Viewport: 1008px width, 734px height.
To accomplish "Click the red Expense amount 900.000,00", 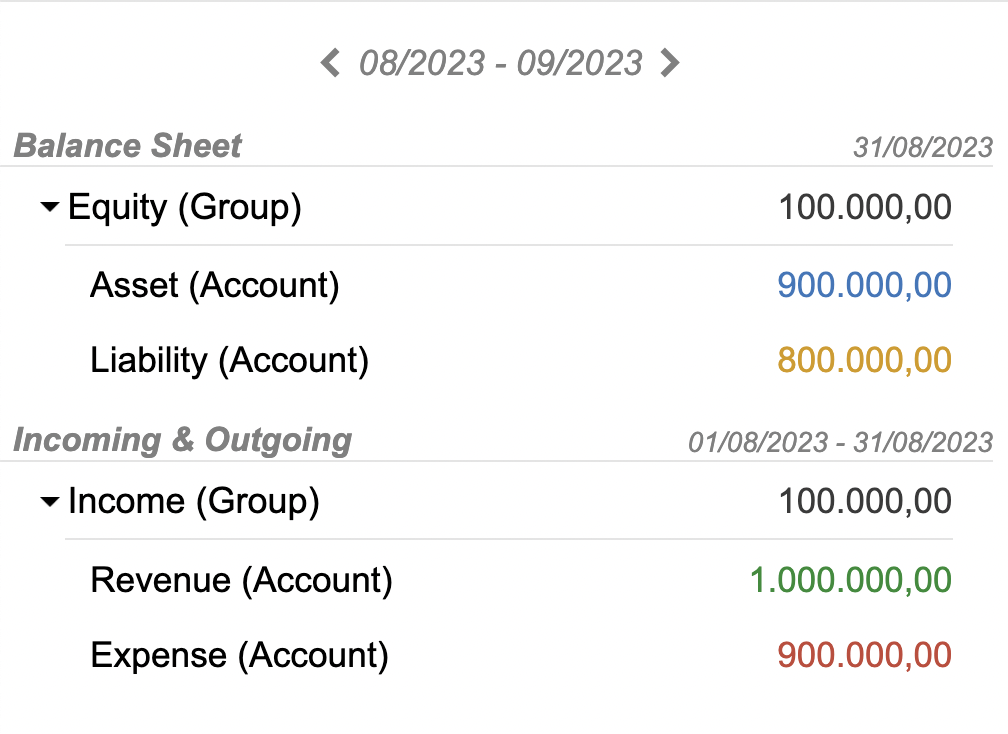I will pos(864,656).
